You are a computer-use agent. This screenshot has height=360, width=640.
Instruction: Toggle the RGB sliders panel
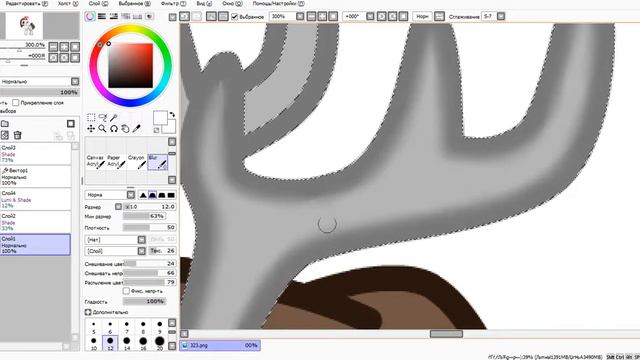tap(102, 16)
